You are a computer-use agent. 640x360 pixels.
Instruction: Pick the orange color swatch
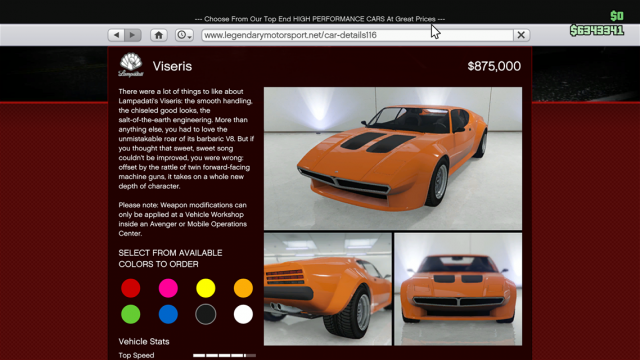point(243,288)
